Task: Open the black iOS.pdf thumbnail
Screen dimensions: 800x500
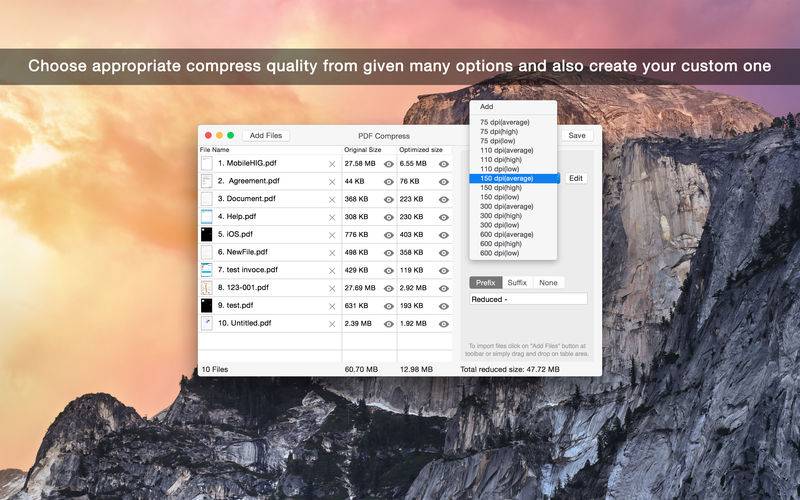Action: [x=206, y=235]
